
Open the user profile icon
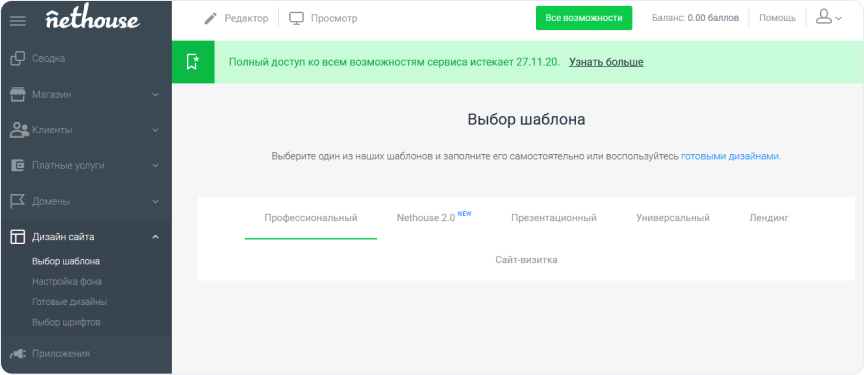(823, 18)
